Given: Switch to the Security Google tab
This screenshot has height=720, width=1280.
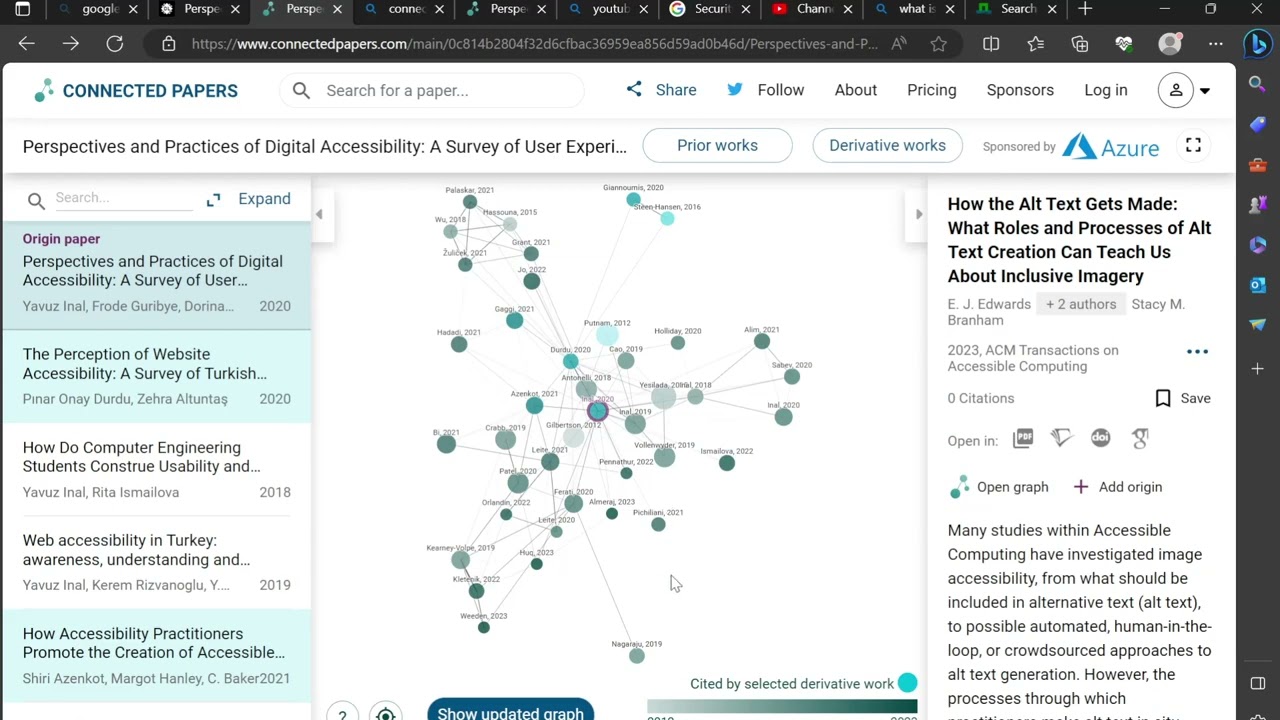Looking at the screenshot, I should 710,9.
